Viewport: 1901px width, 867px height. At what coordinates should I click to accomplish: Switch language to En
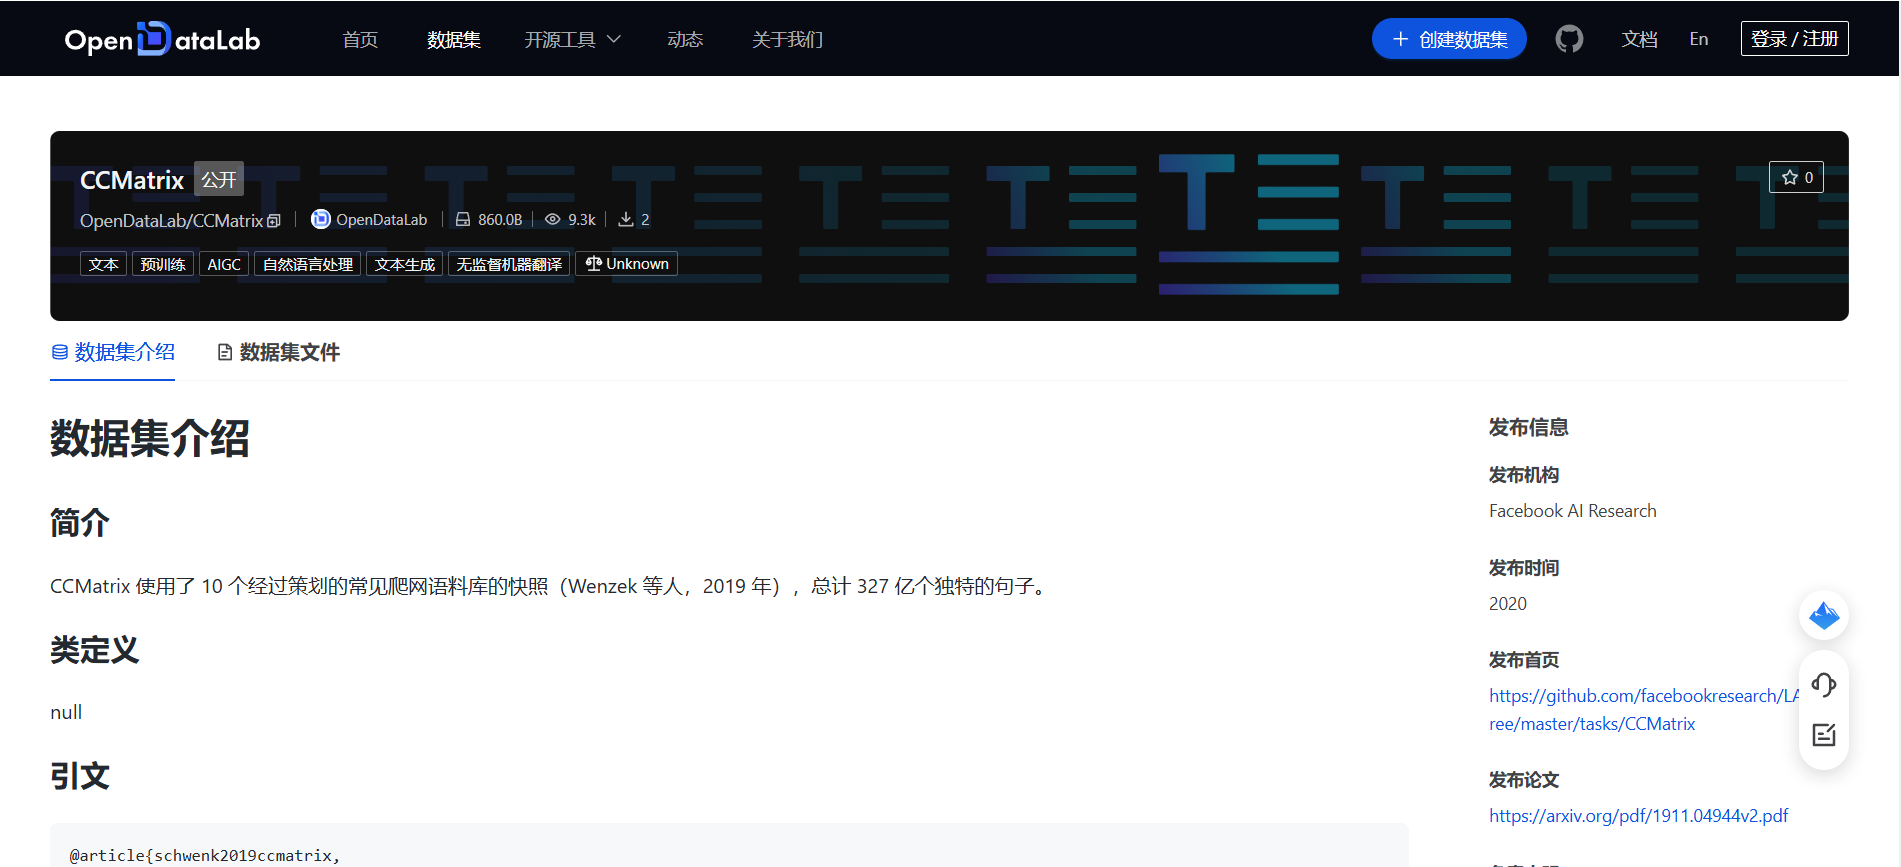pyautogui.click(x=1699, y=39)
